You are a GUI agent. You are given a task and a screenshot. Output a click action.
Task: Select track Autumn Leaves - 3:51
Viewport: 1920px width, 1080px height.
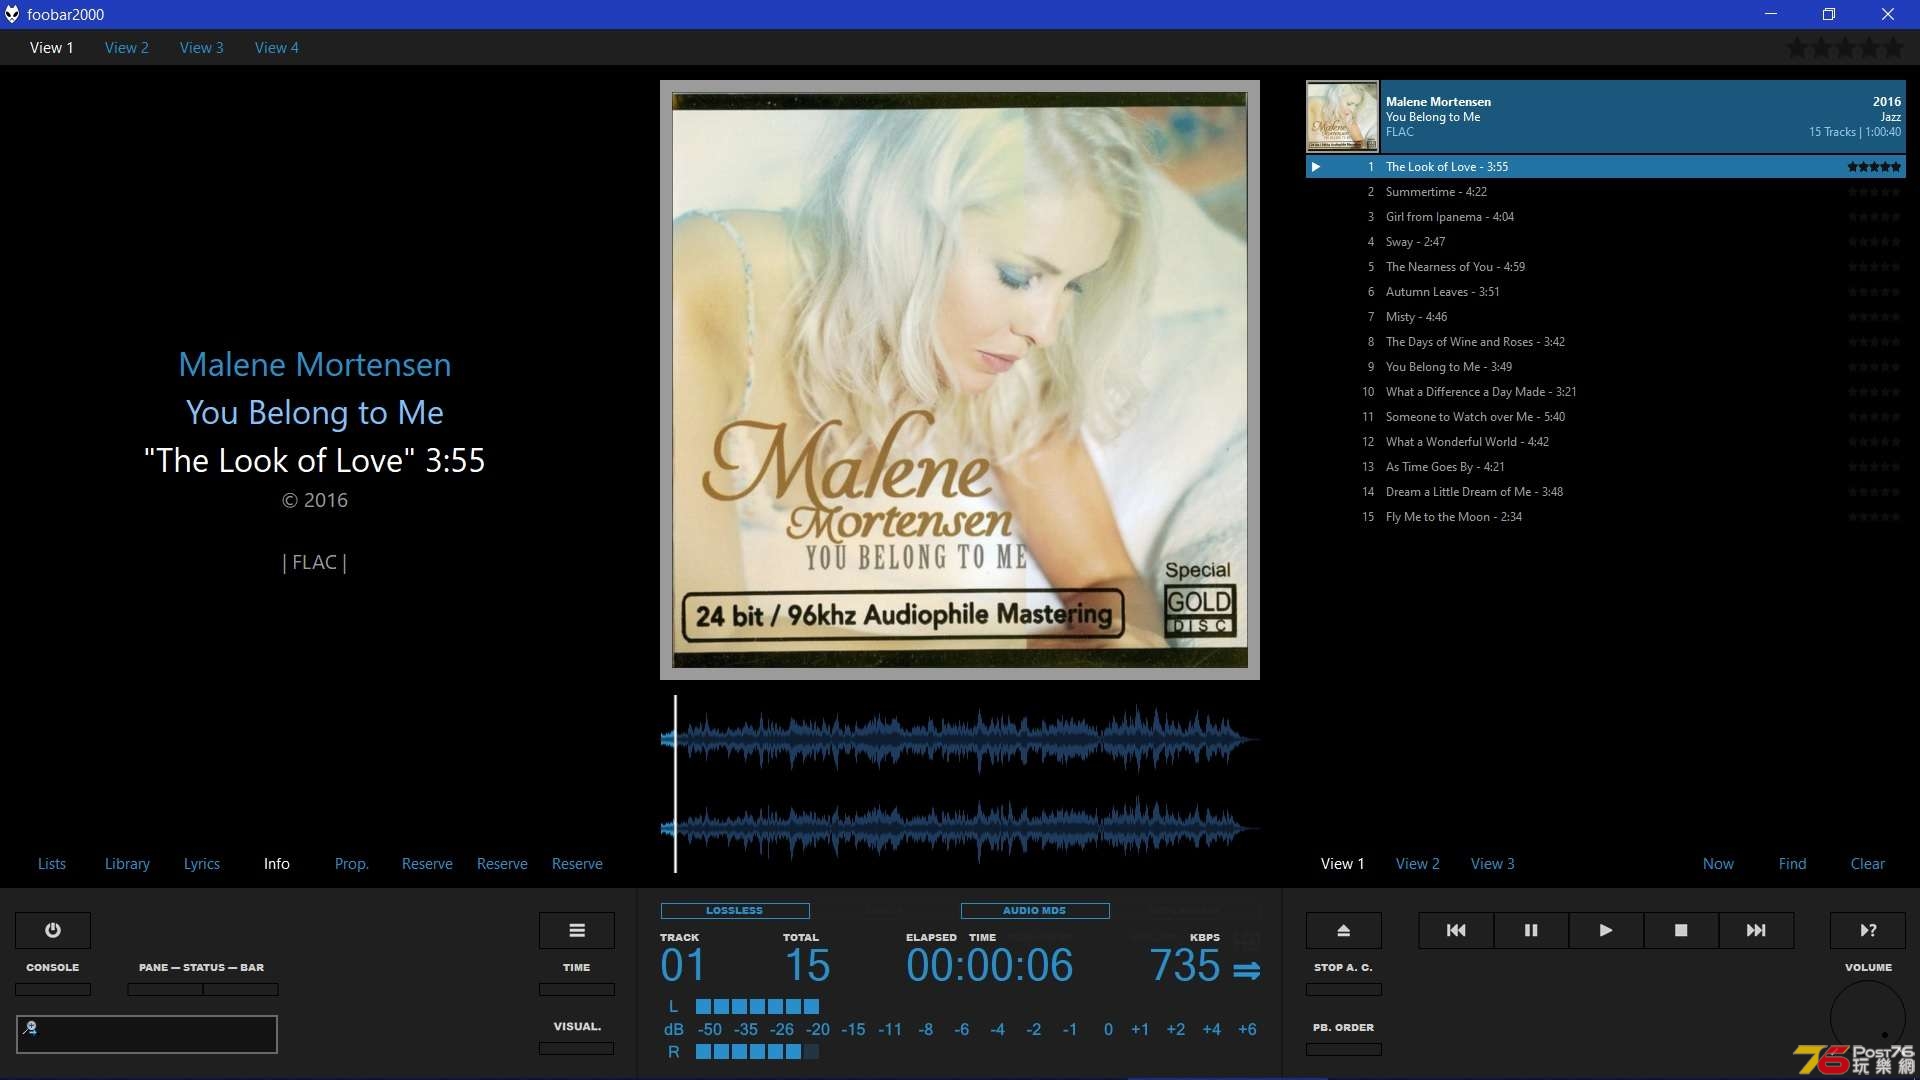coord(1606,292)
